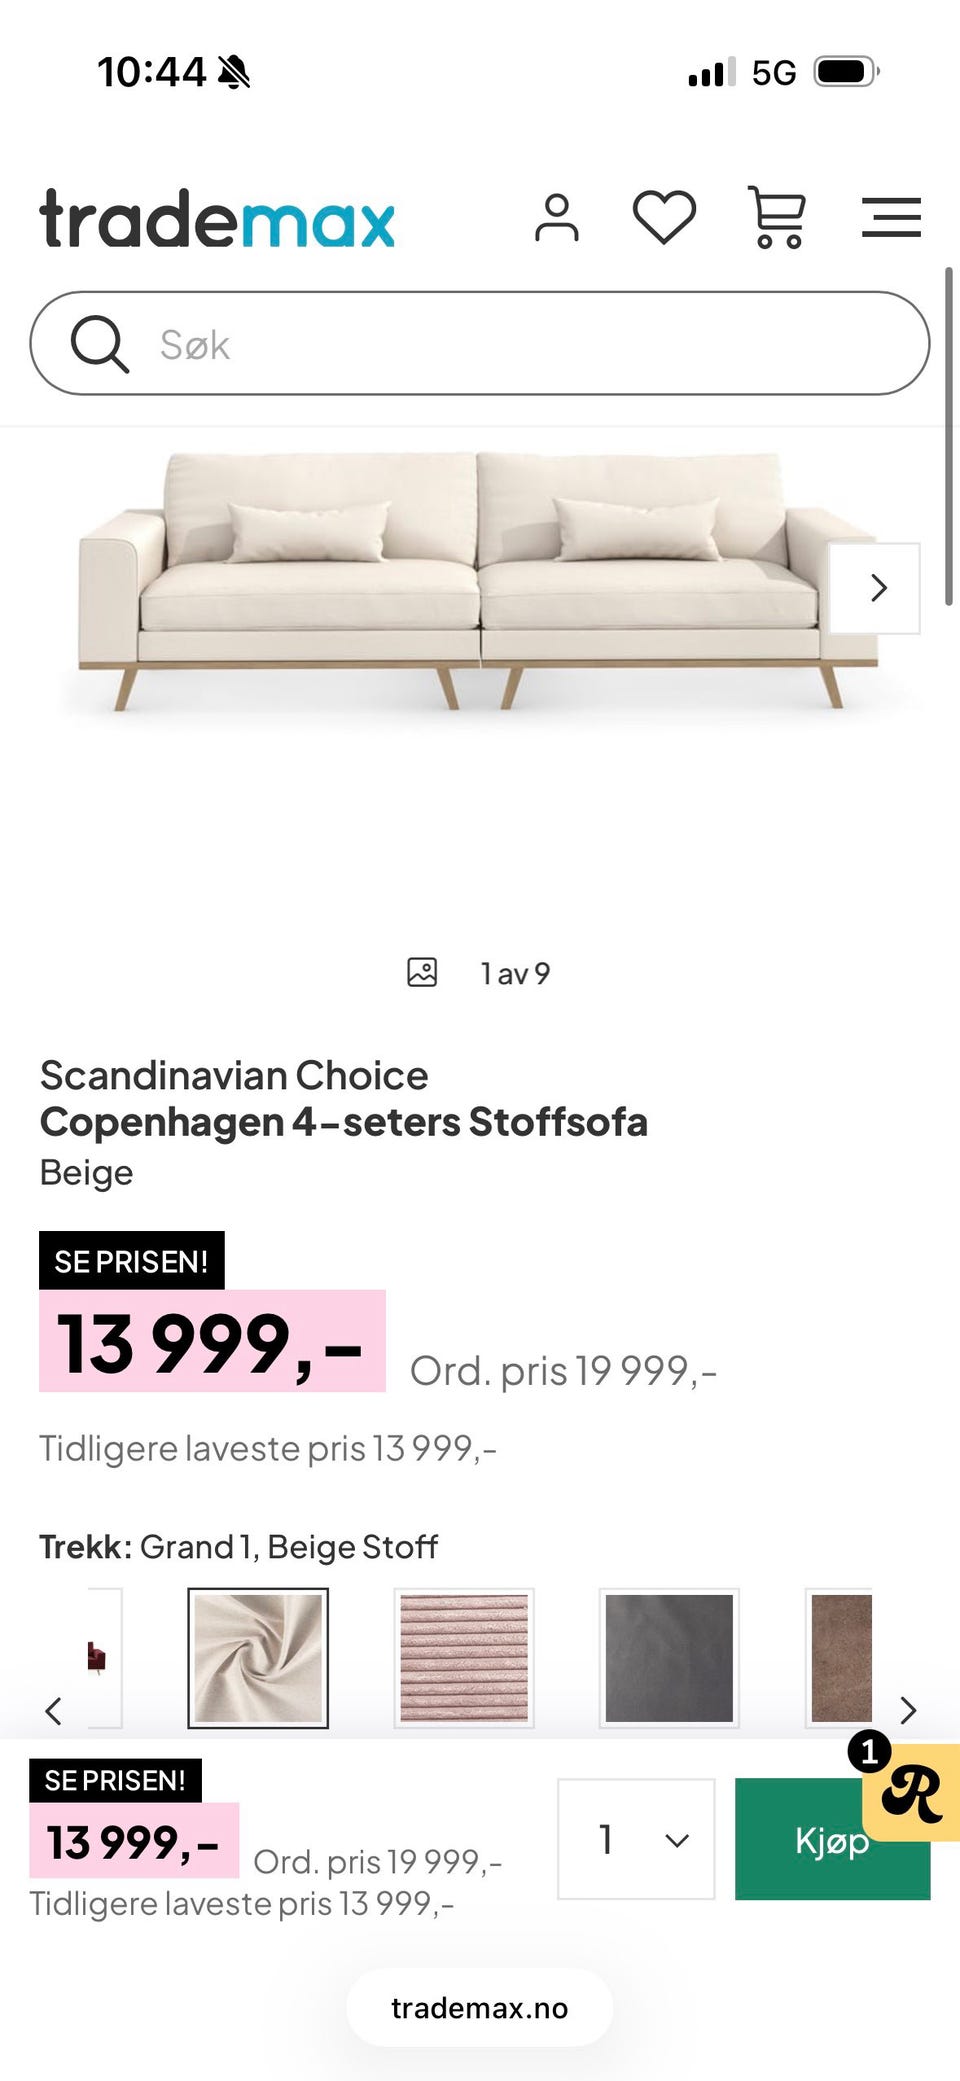Select the pink corduroy fabric swatch
The width and height of the screenshot is (960, 2081).
click(x=464, y=1657)
